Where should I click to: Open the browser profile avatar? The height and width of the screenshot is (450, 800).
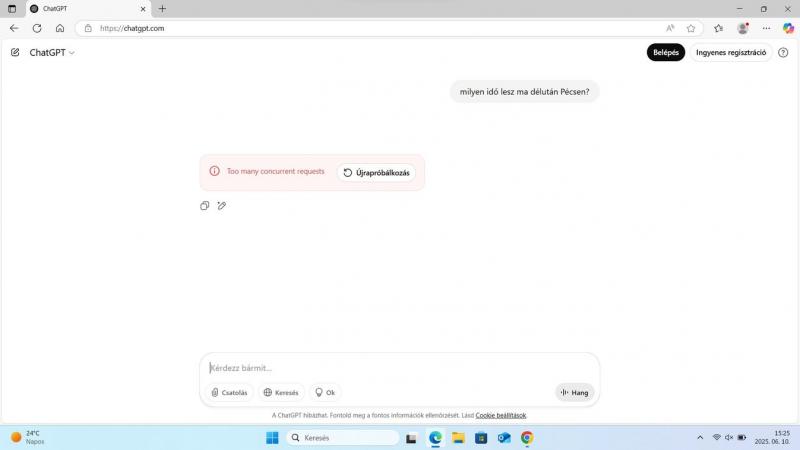point(743,28)
